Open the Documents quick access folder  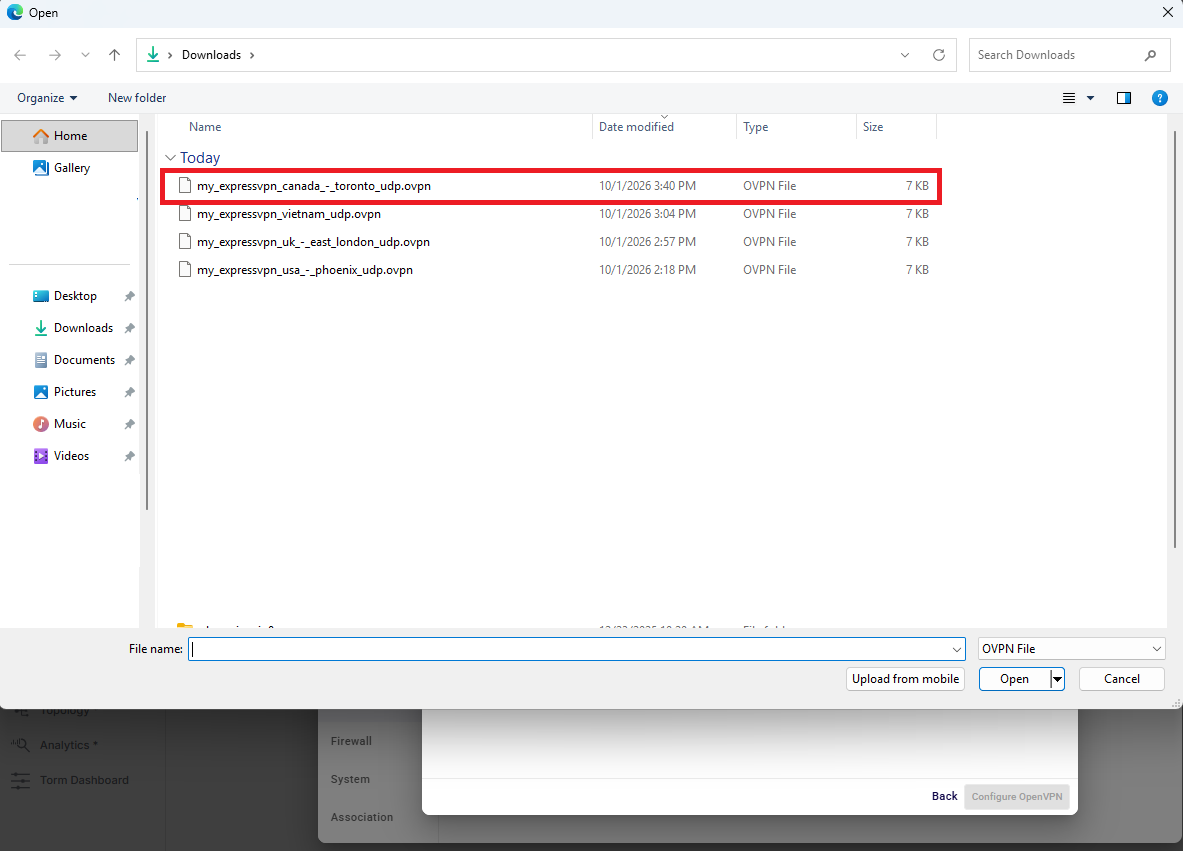coord(84,360)
